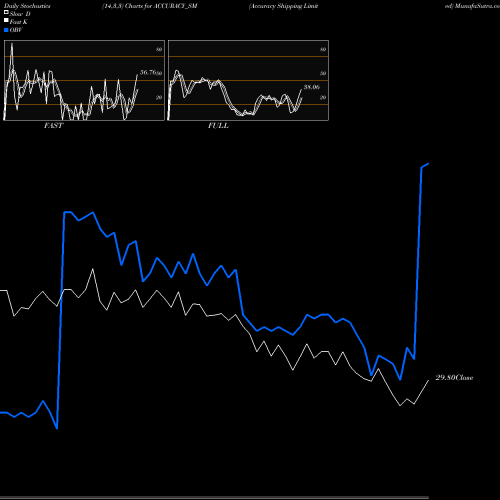This screenshot has height=500, width=500.
Task: Click the FAST chart label
Action: [53, 126]
